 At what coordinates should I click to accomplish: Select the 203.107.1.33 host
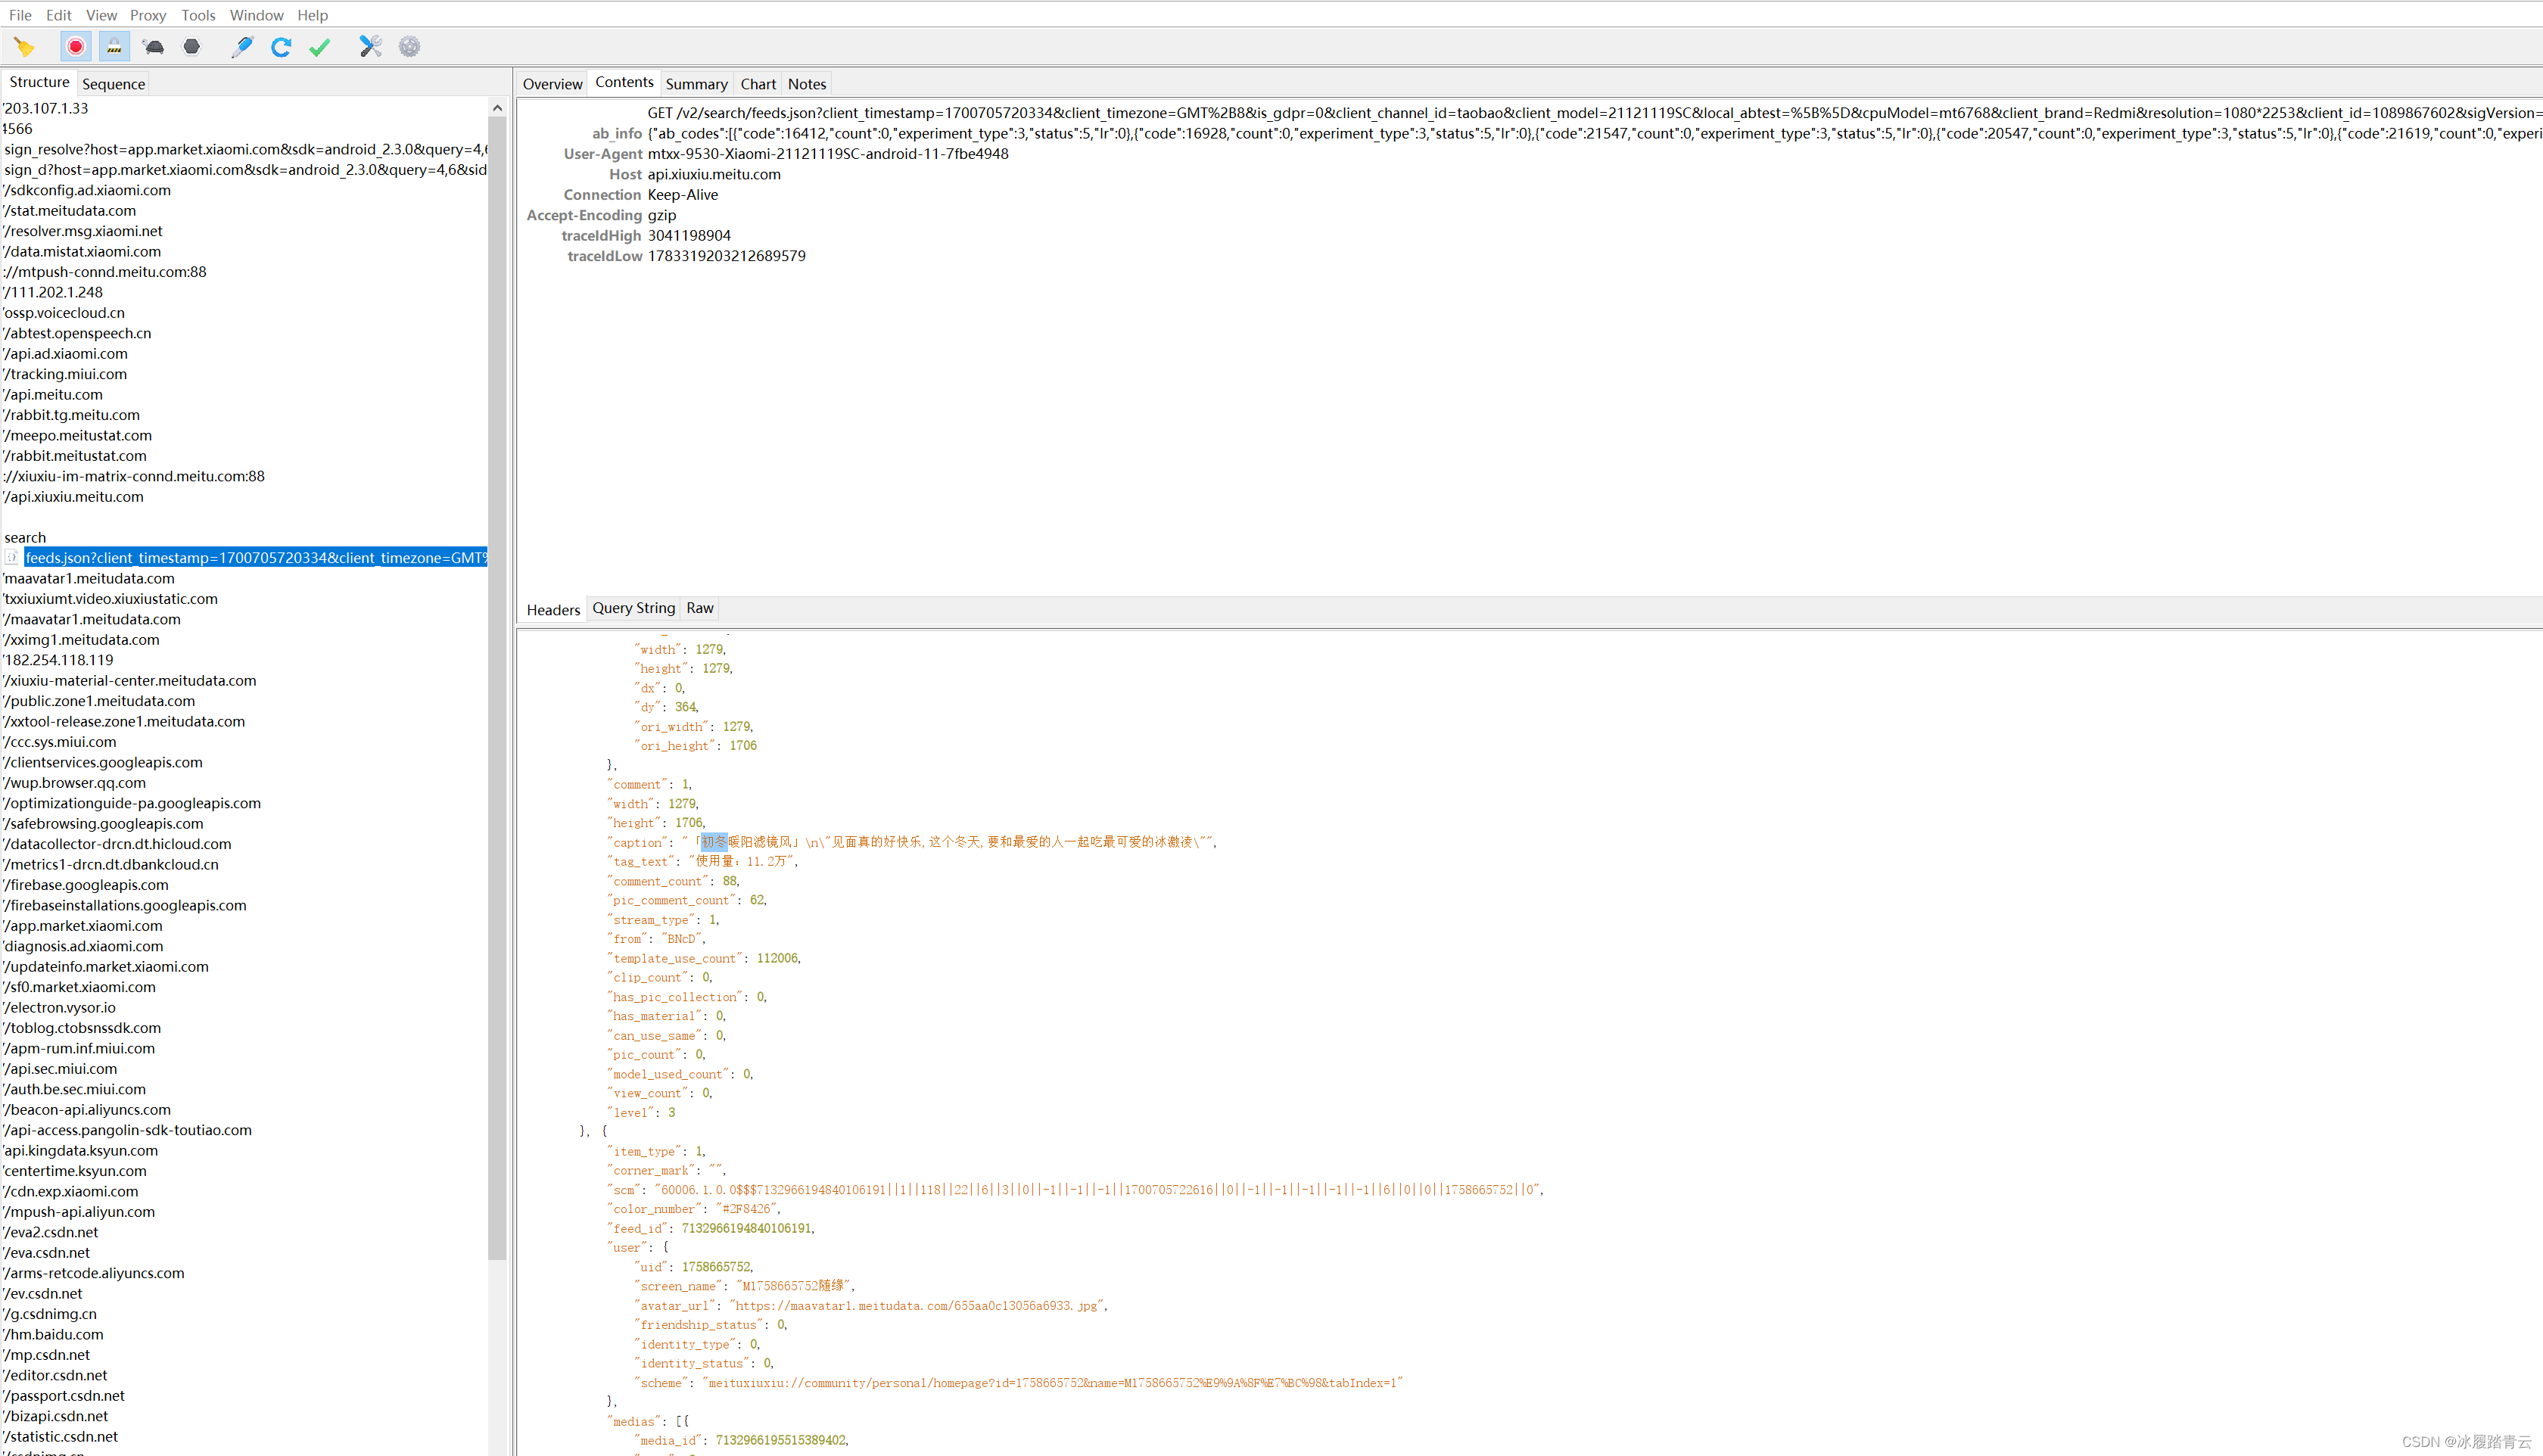[45, 108]
